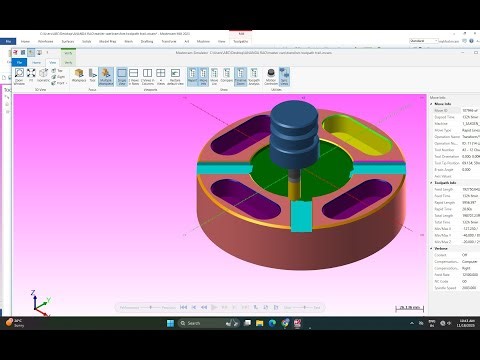Adjust the playback speed slider

pos(304,307)
